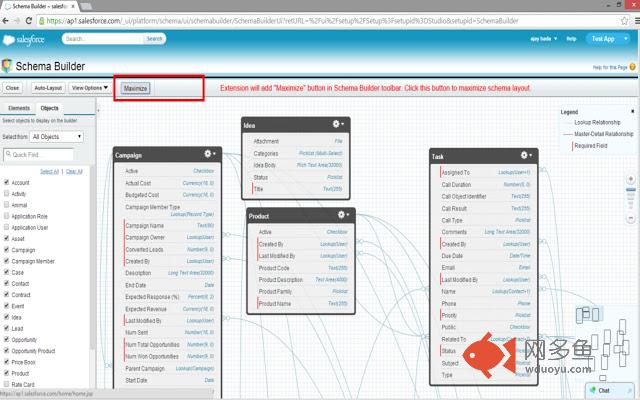Screen dimensions: 640x400
Task: Select the Call Duration field row
Action: pos(486,184)
